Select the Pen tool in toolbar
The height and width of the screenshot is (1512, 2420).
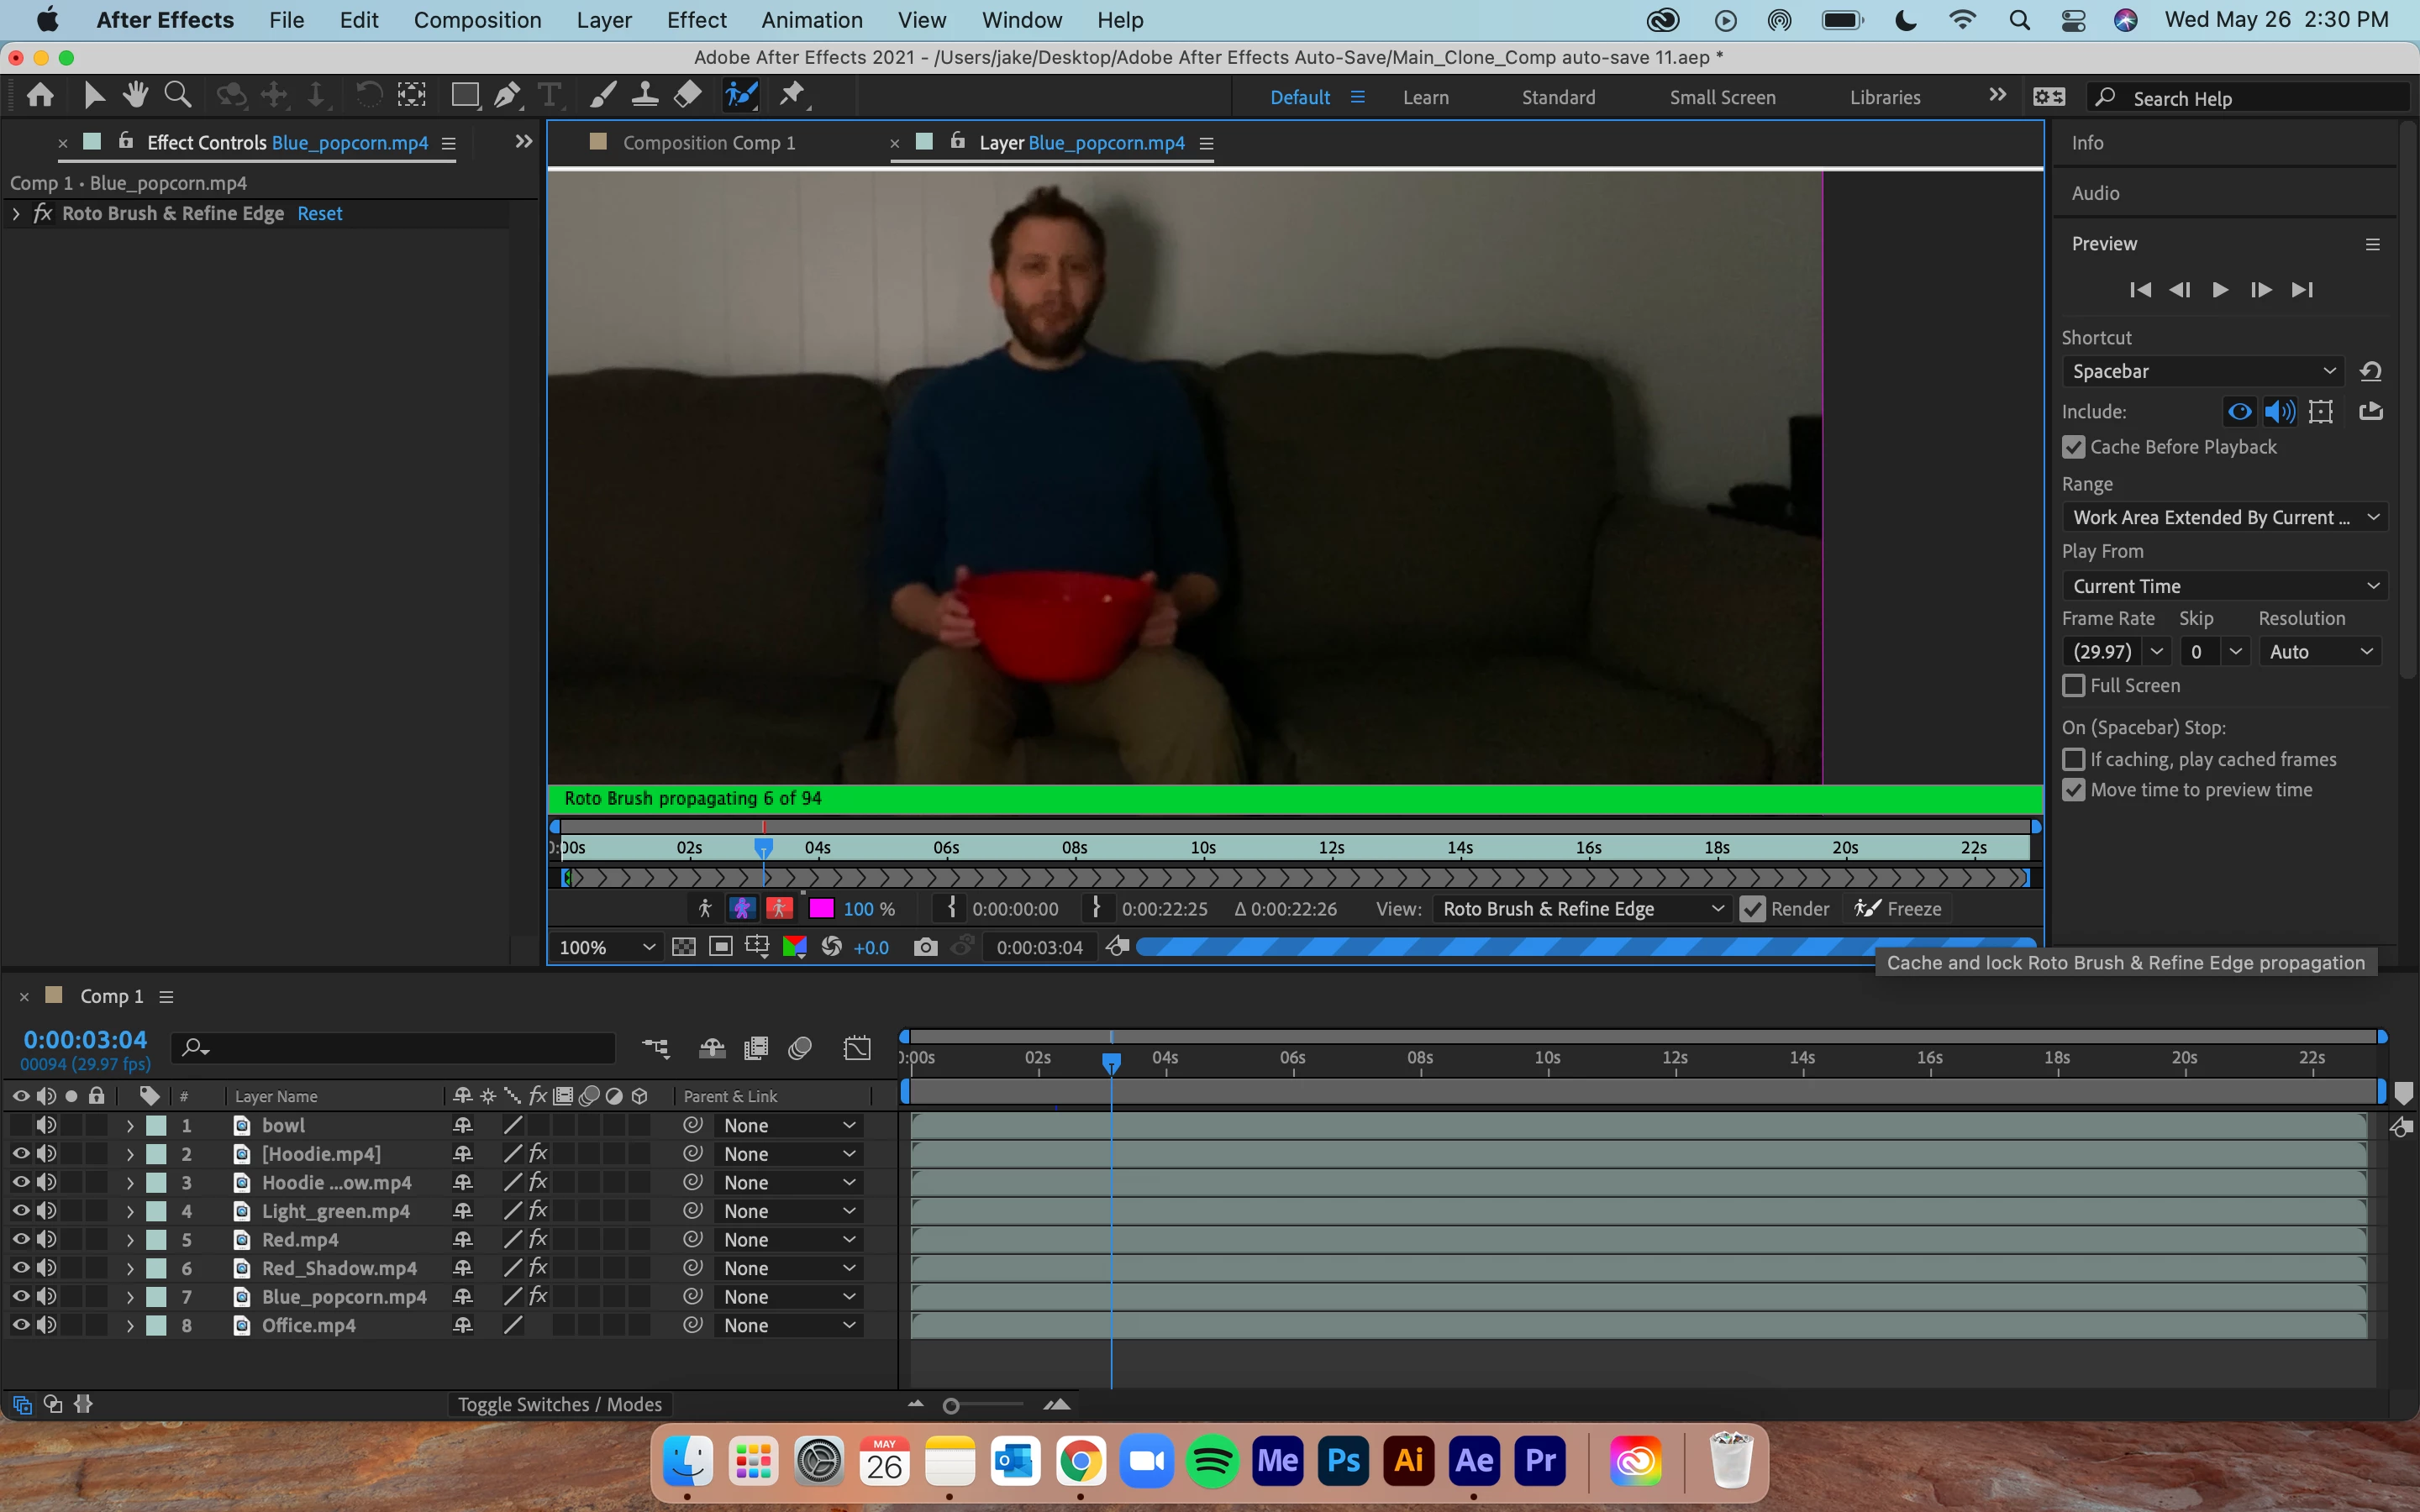click(x=507, y=96)
